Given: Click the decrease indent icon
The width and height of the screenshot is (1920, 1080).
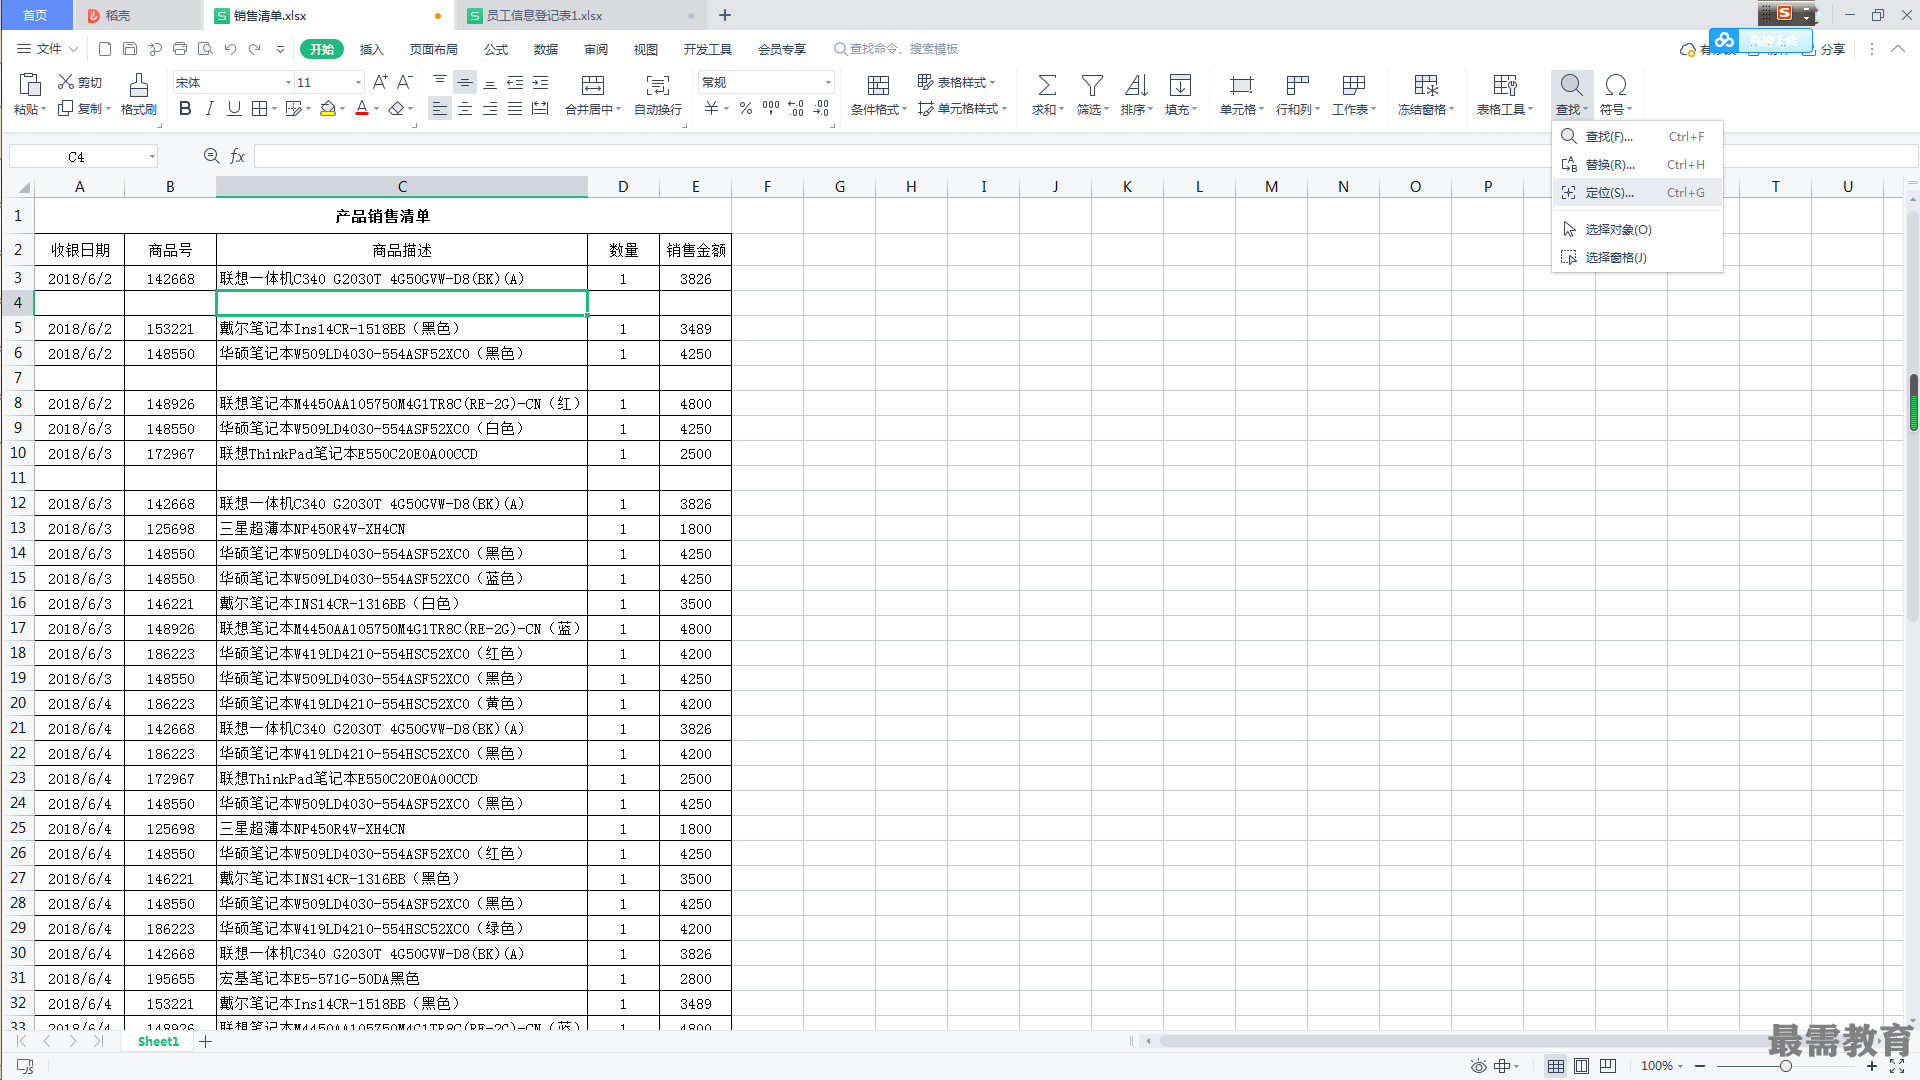Looking at the screenshot, I should (x=515, y=82).
